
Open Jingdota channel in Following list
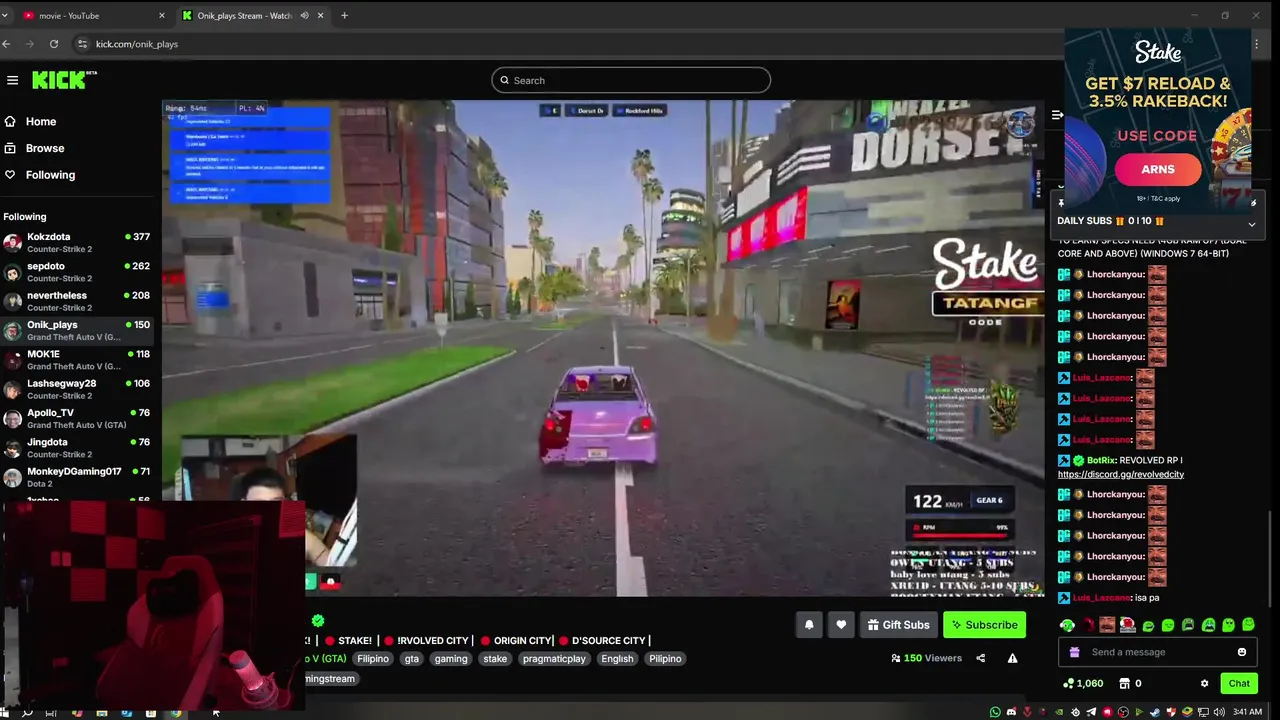[78, 447]
